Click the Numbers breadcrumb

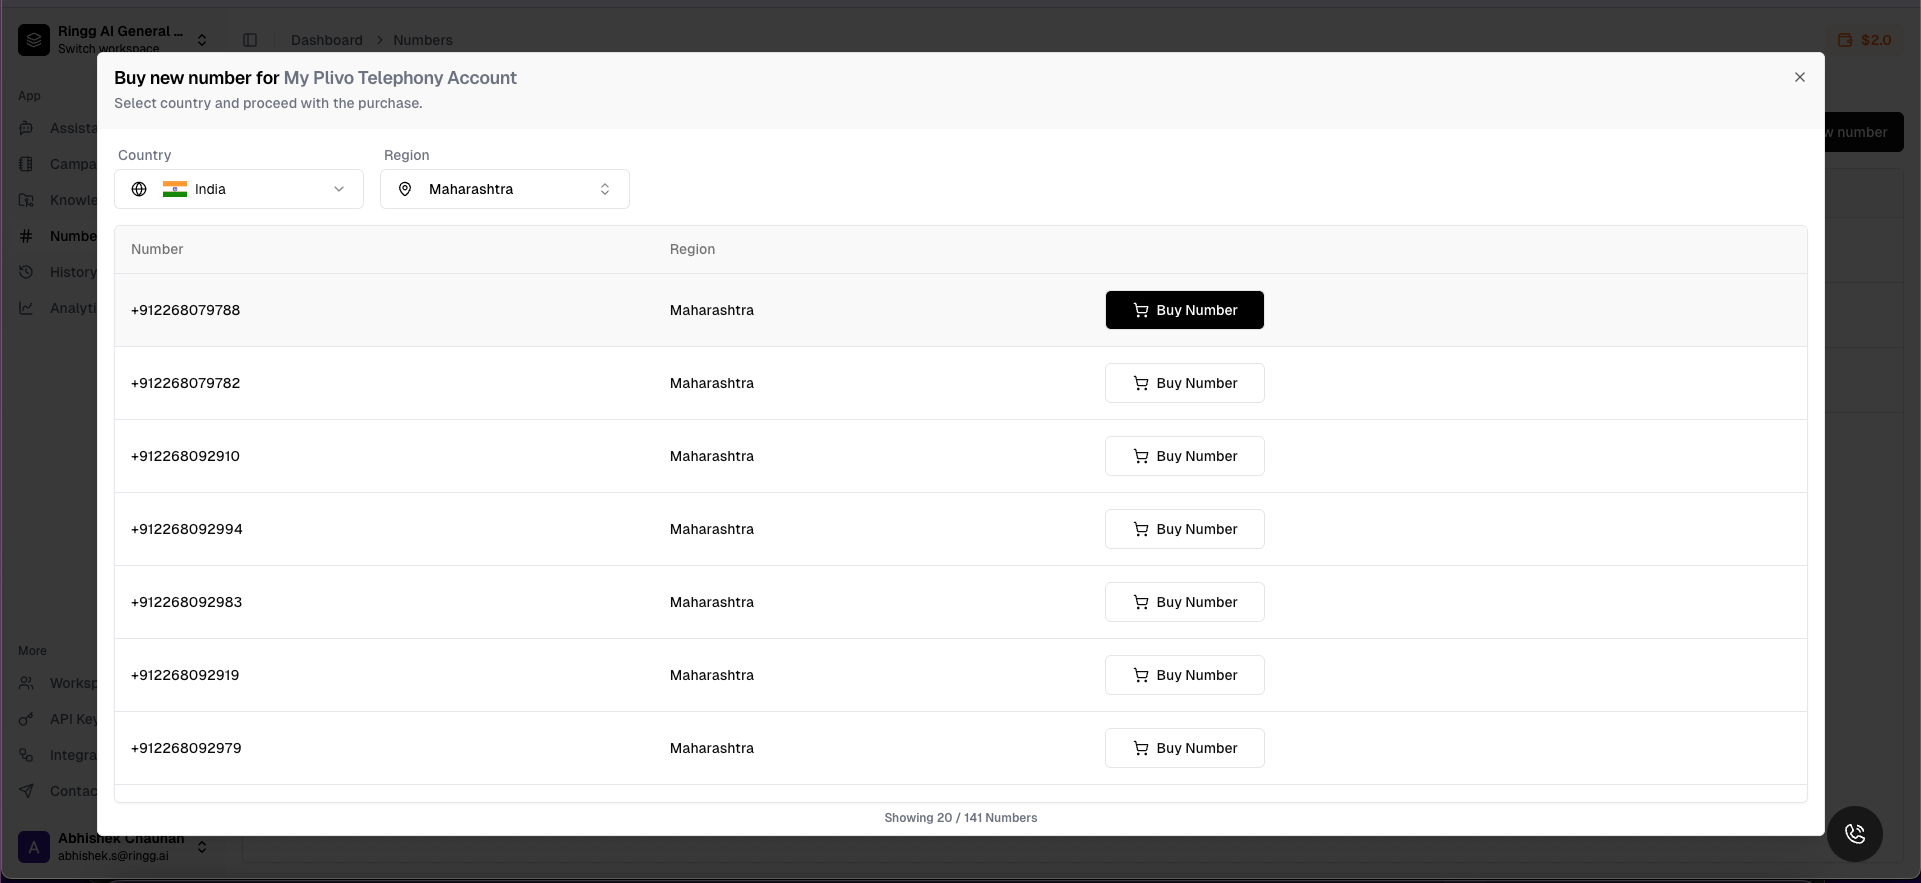[x=423, y=40]
